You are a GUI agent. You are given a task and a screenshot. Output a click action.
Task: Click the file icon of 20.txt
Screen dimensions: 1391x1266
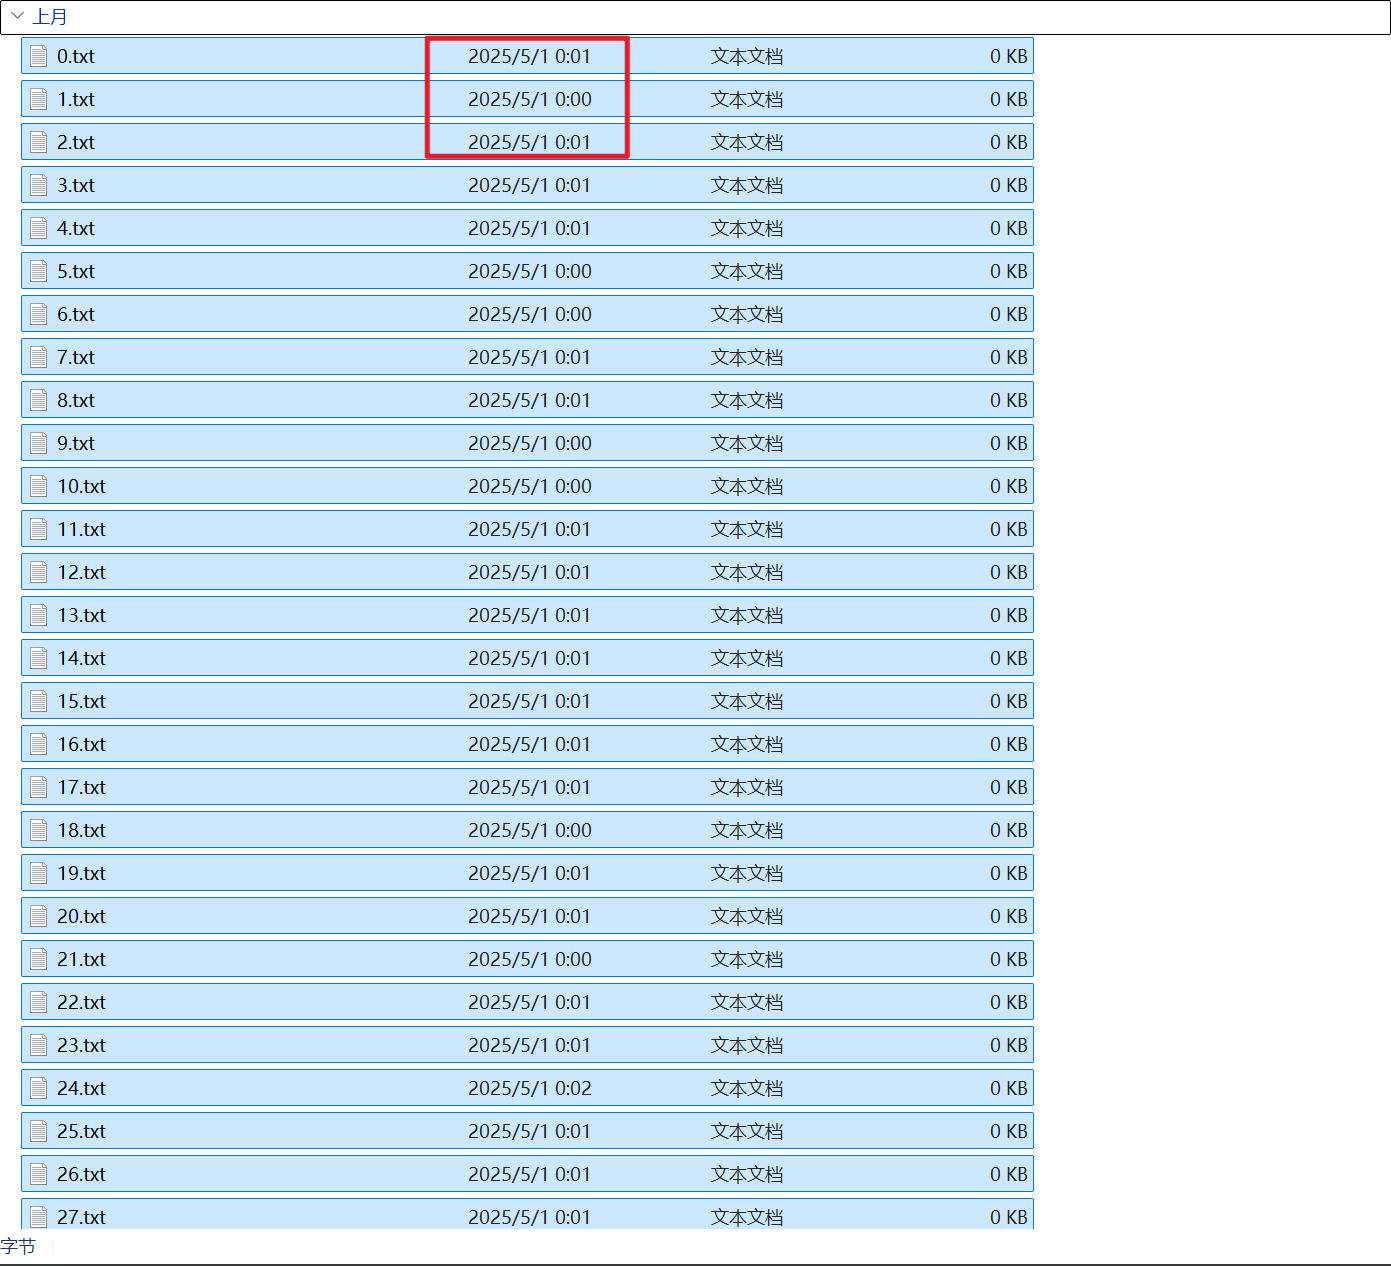tap(39, 916)
